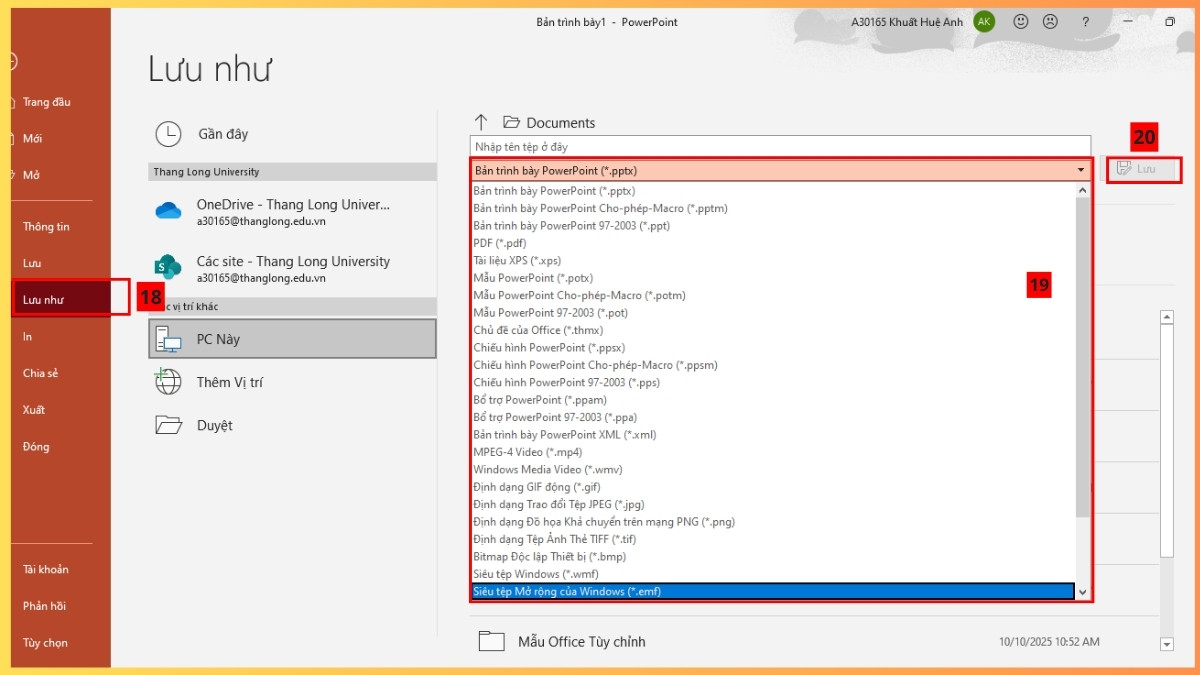Click the Duyệt folder icon
Screen dimensions: 1200x675
tap(168, 425)
